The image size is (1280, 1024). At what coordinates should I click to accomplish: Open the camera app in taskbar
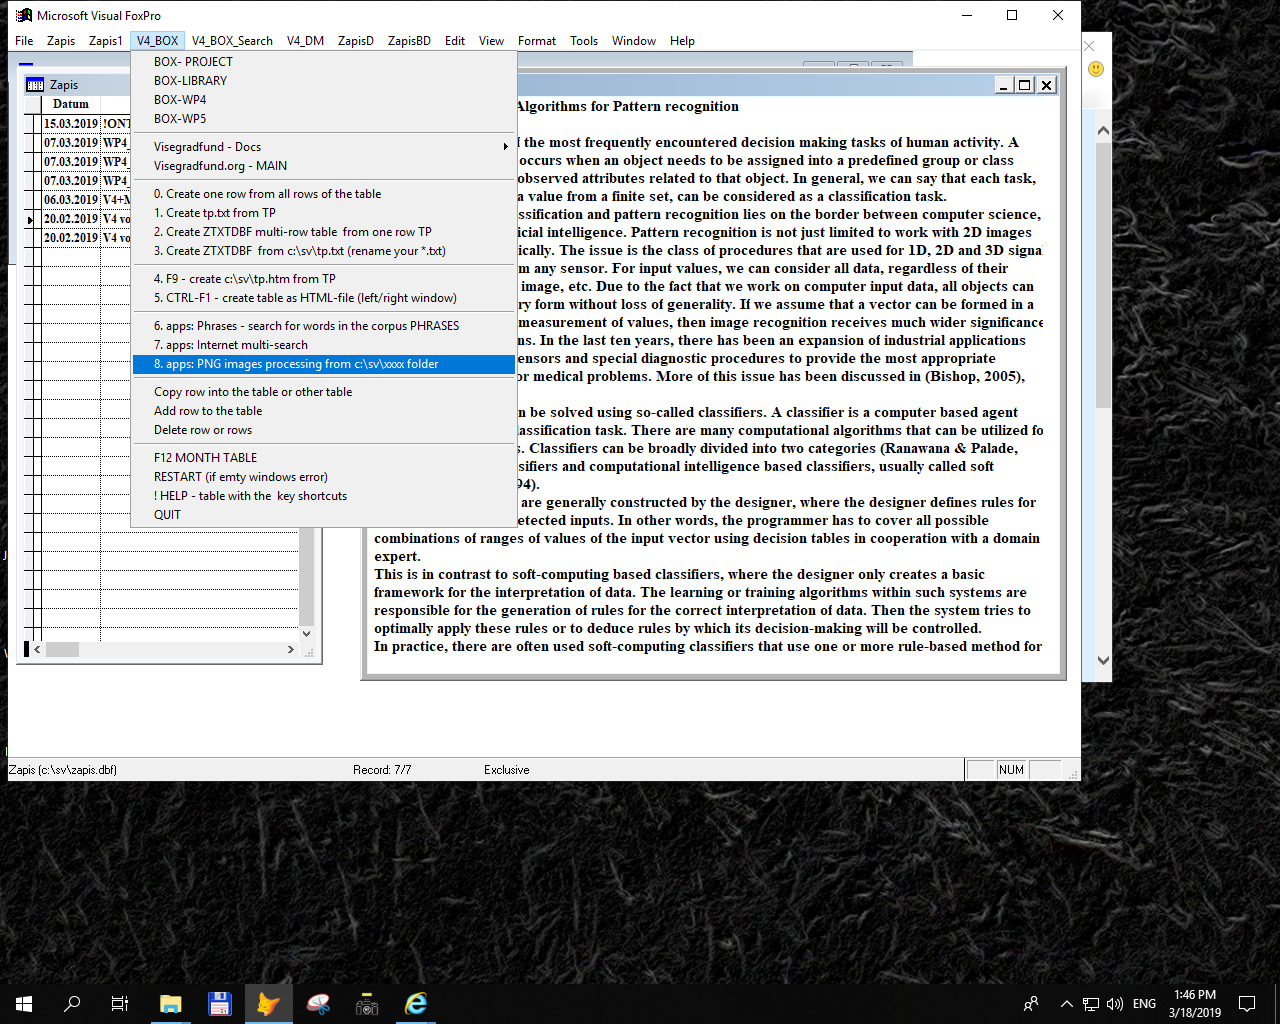(367, 1004)
